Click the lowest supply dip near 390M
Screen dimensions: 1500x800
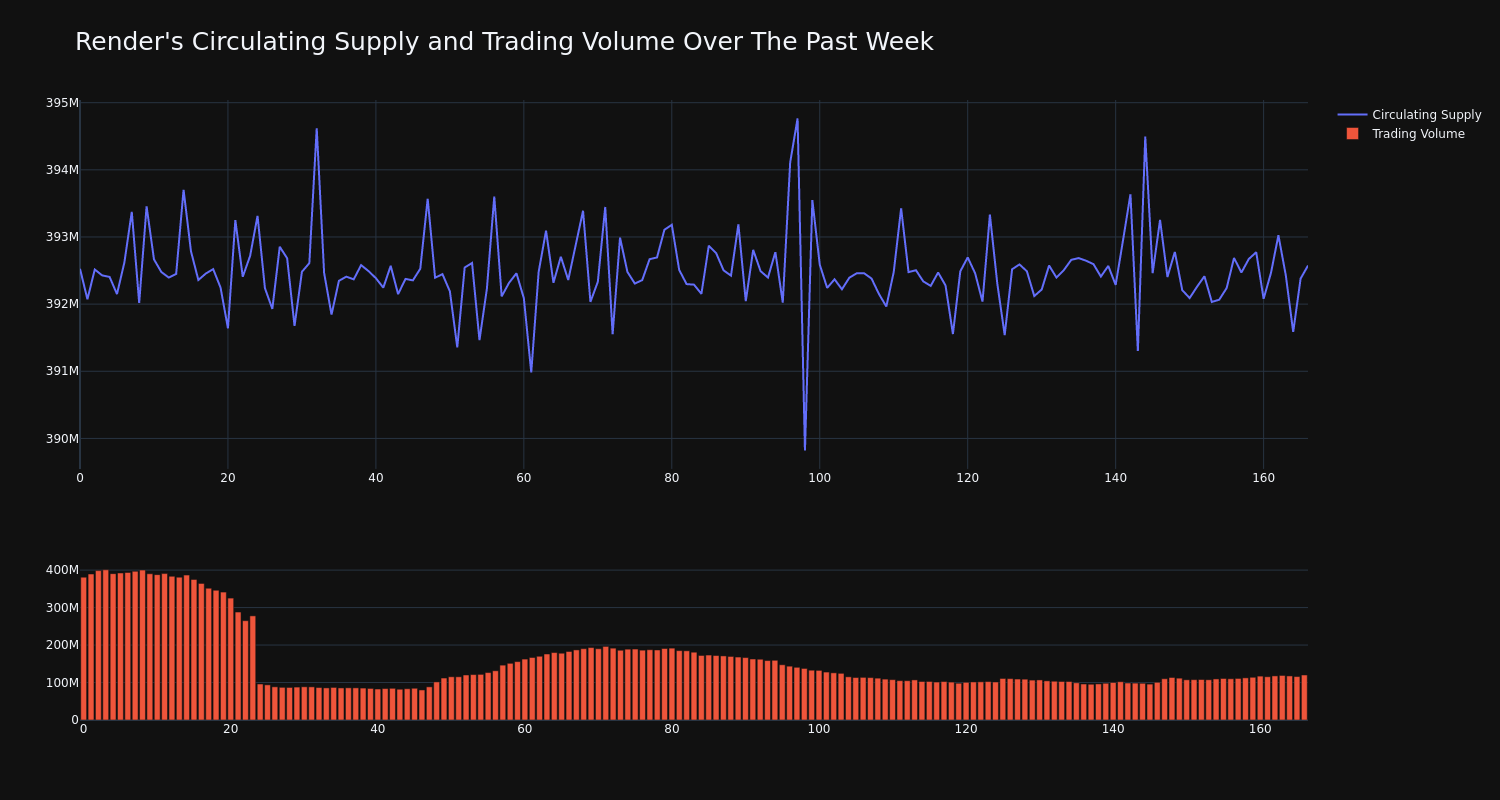pyautogui.click(x=805, y=449)
